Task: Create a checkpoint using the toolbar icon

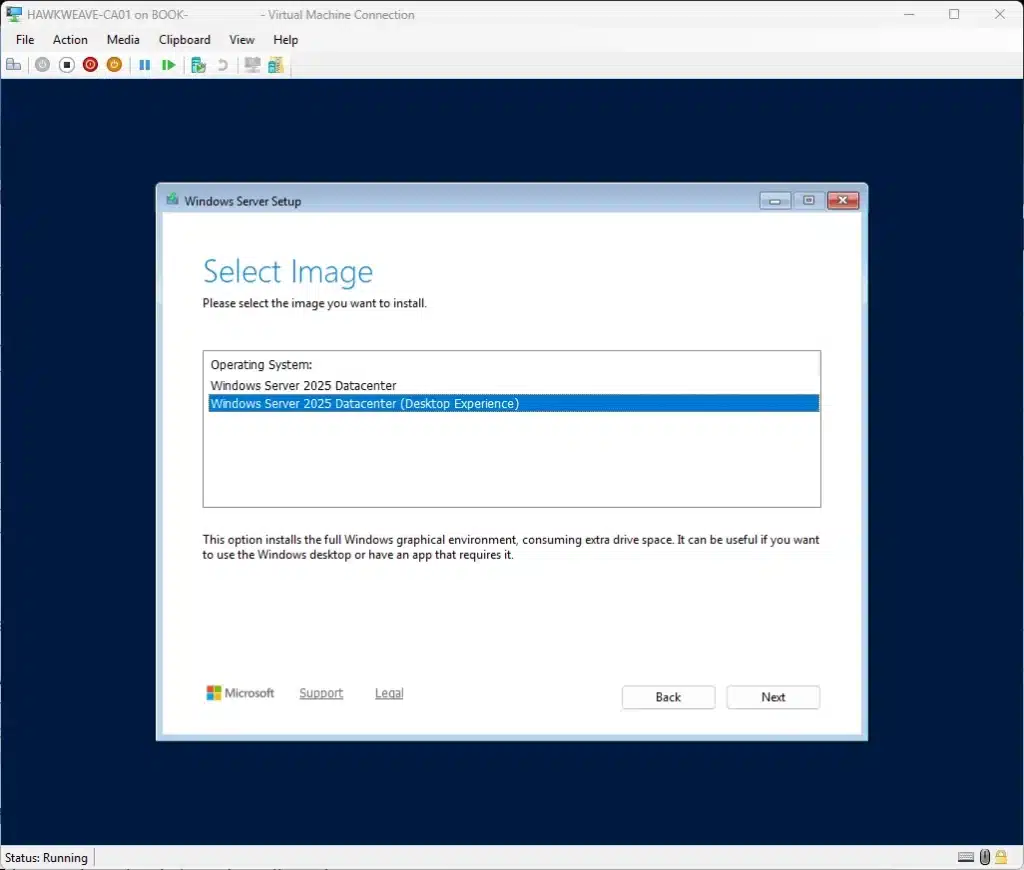Action: 198,65
